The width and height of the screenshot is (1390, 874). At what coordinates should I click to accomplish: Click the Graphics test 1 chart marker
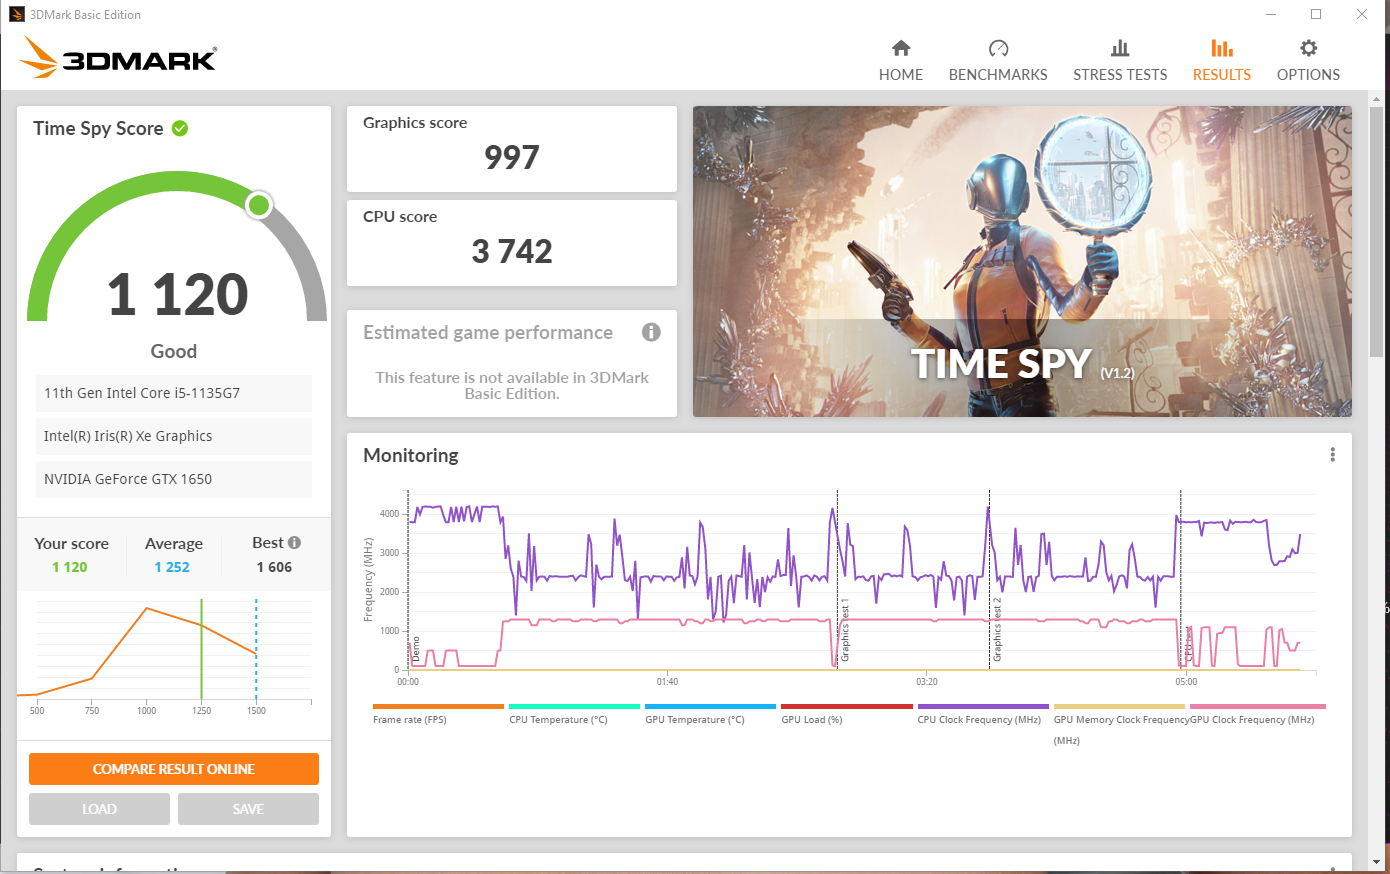(x=844, y=630)
